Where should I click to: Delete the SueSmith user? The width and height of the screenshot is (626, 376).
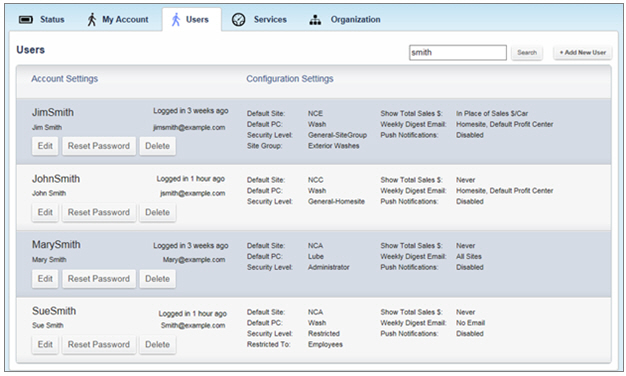coord(157,344)
